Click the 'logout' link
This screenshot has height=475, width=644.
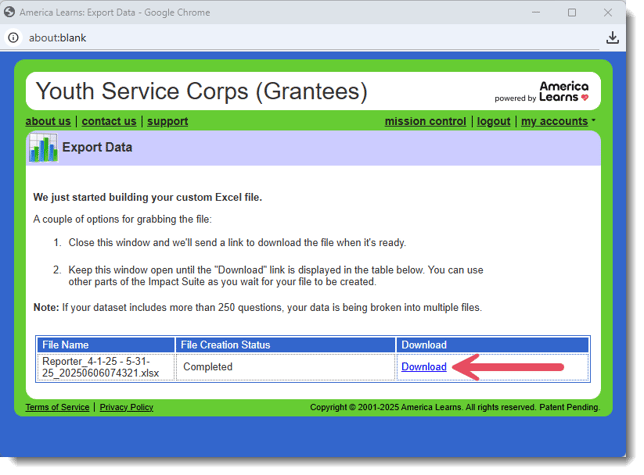tap(493, 121)
